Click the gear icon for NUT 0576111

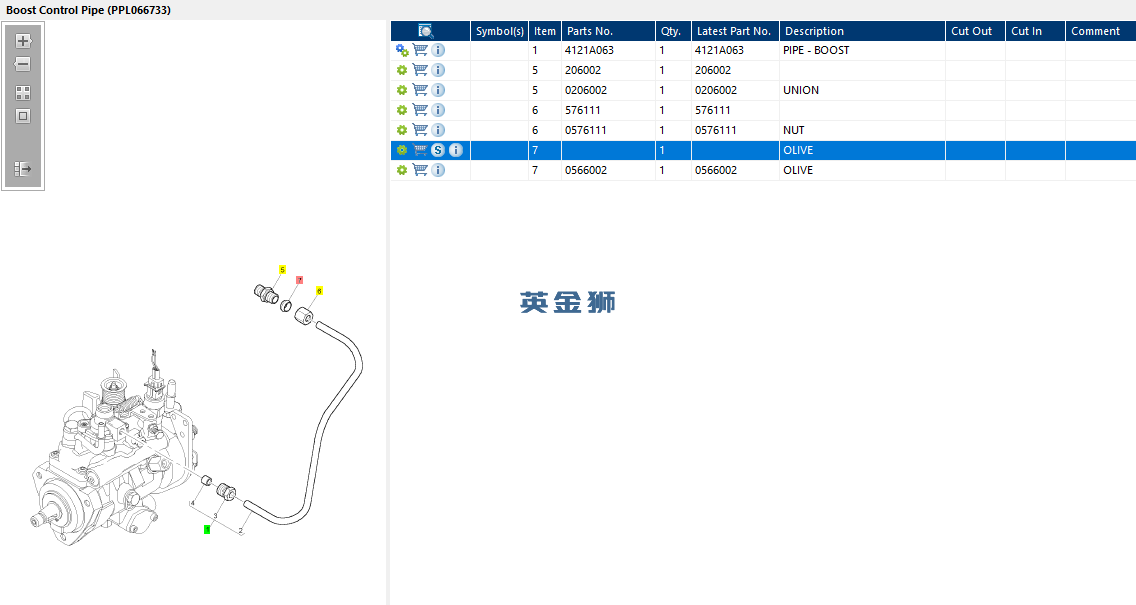coord(402,130)
